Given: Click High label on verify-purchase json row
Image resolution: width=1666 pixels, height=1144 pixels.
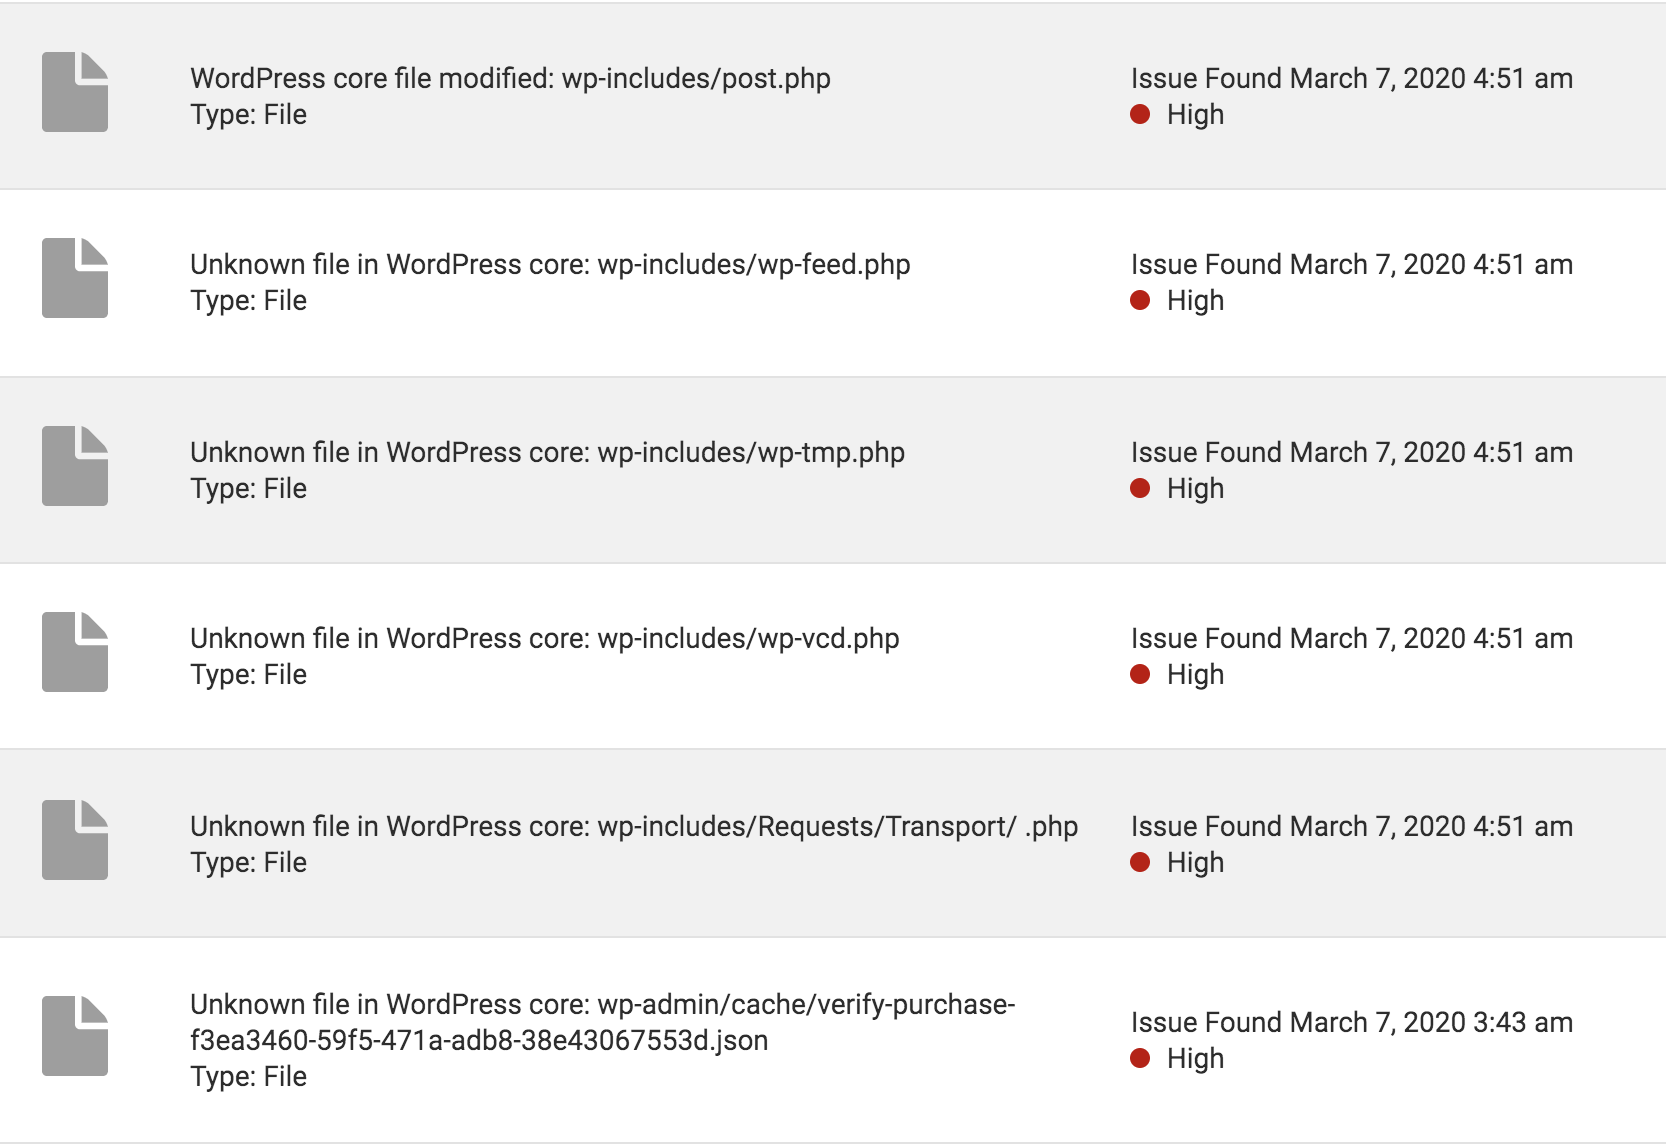Looking at the screenshot, I should tap(1195, 1058).
